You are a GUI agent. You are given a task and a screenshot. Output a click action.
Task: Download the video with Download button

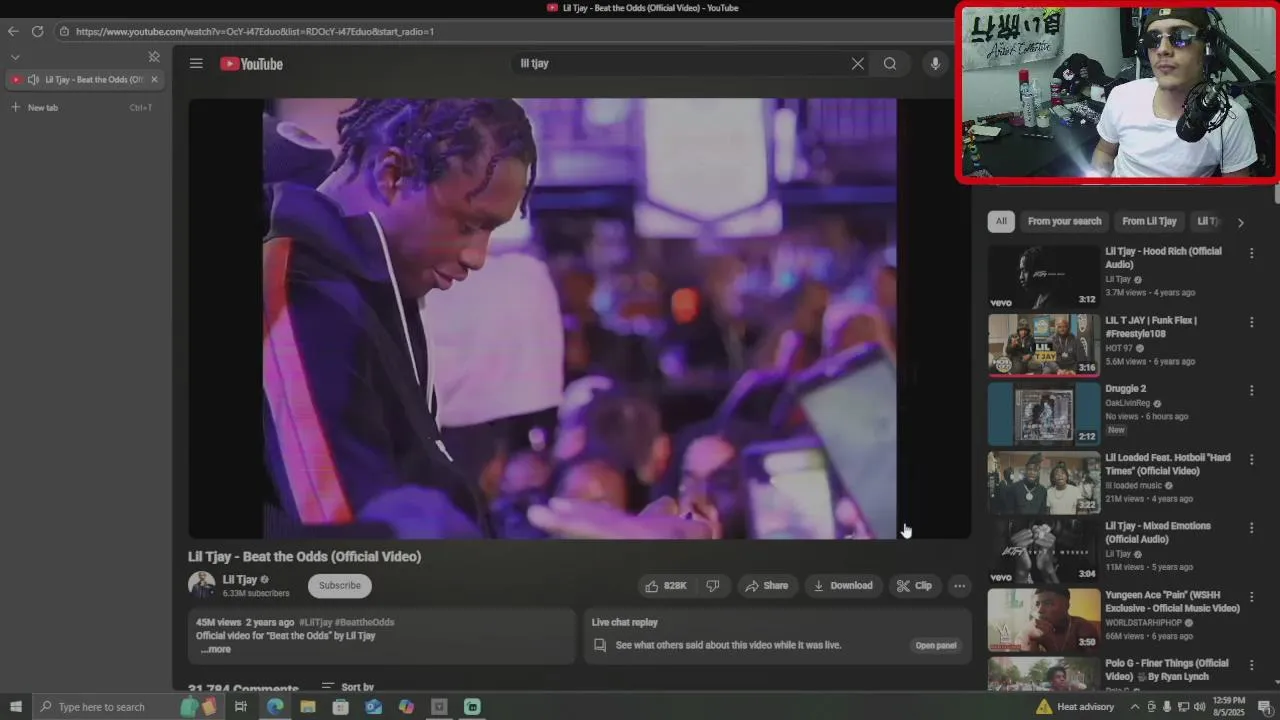(x=843, y=586)
